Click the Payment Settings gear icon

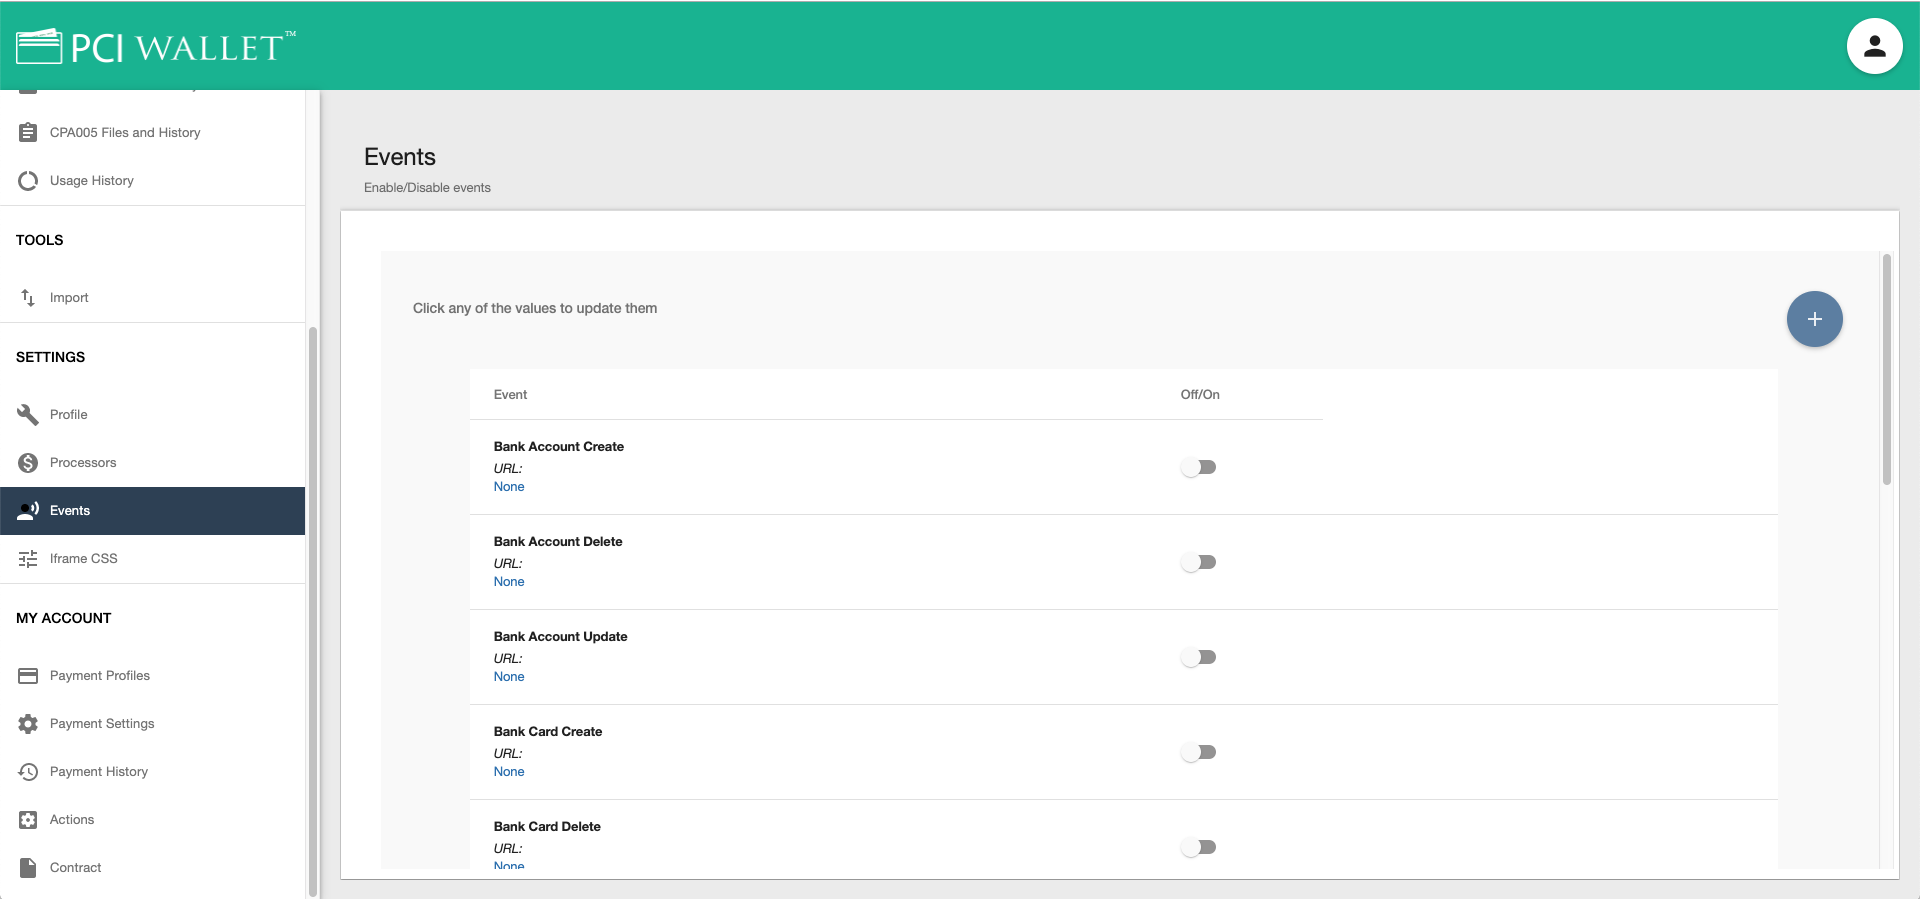pyautogui.click(x=28, y=723)
